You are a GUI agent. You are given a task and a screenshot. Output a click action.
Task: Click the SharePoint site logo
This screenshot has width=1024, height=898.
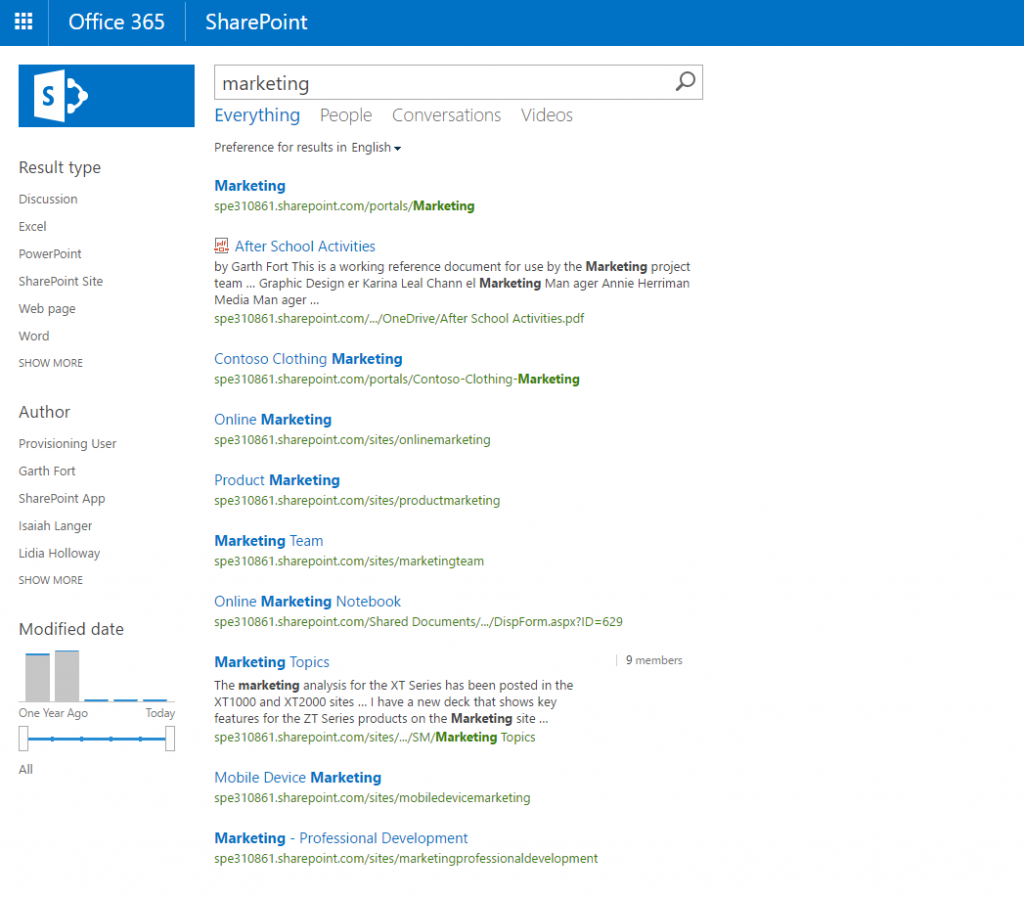pos(106,95)
